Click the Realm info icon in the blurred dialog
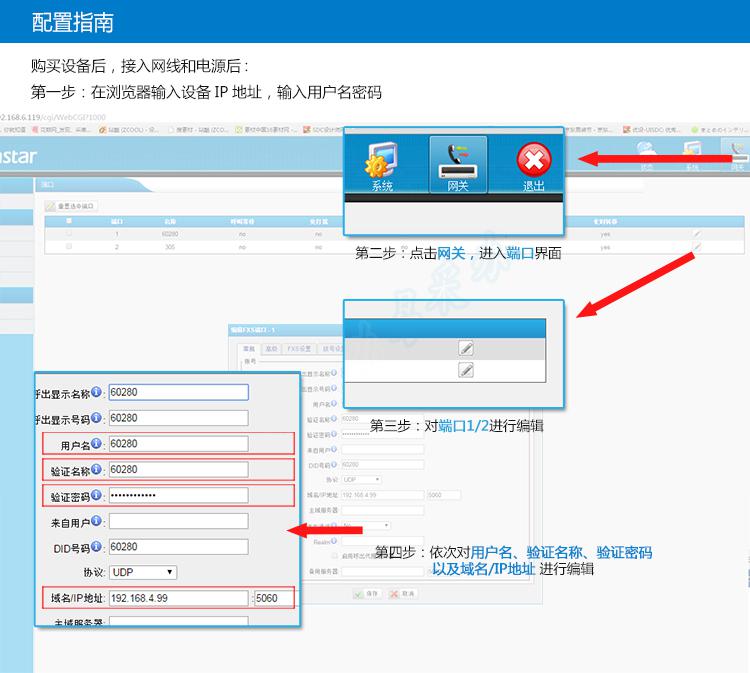 pos(334,541)
